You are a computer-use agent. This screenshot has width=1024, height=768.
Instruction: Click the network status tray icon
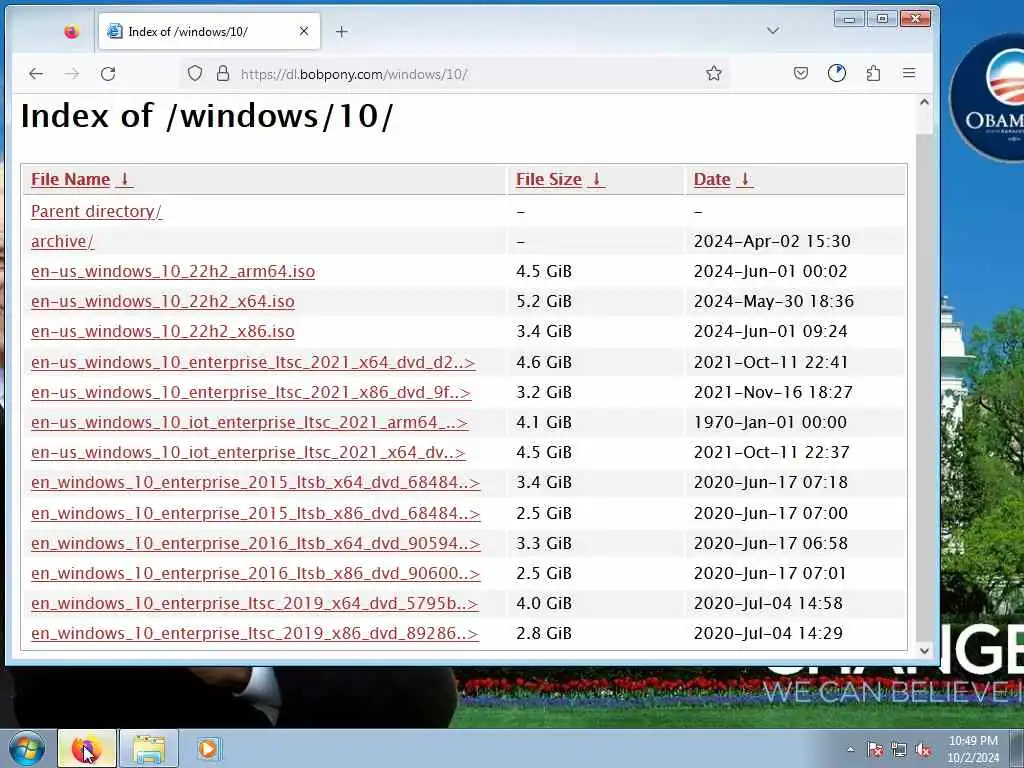click(899, 749)
